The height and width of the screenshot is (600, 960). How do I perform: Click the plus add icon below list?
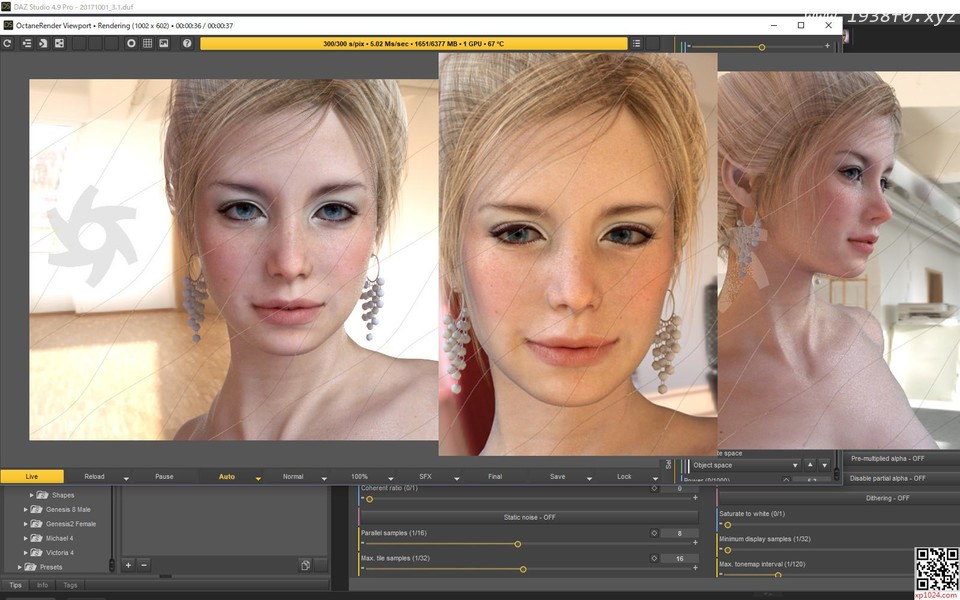[x=128, y=565]
